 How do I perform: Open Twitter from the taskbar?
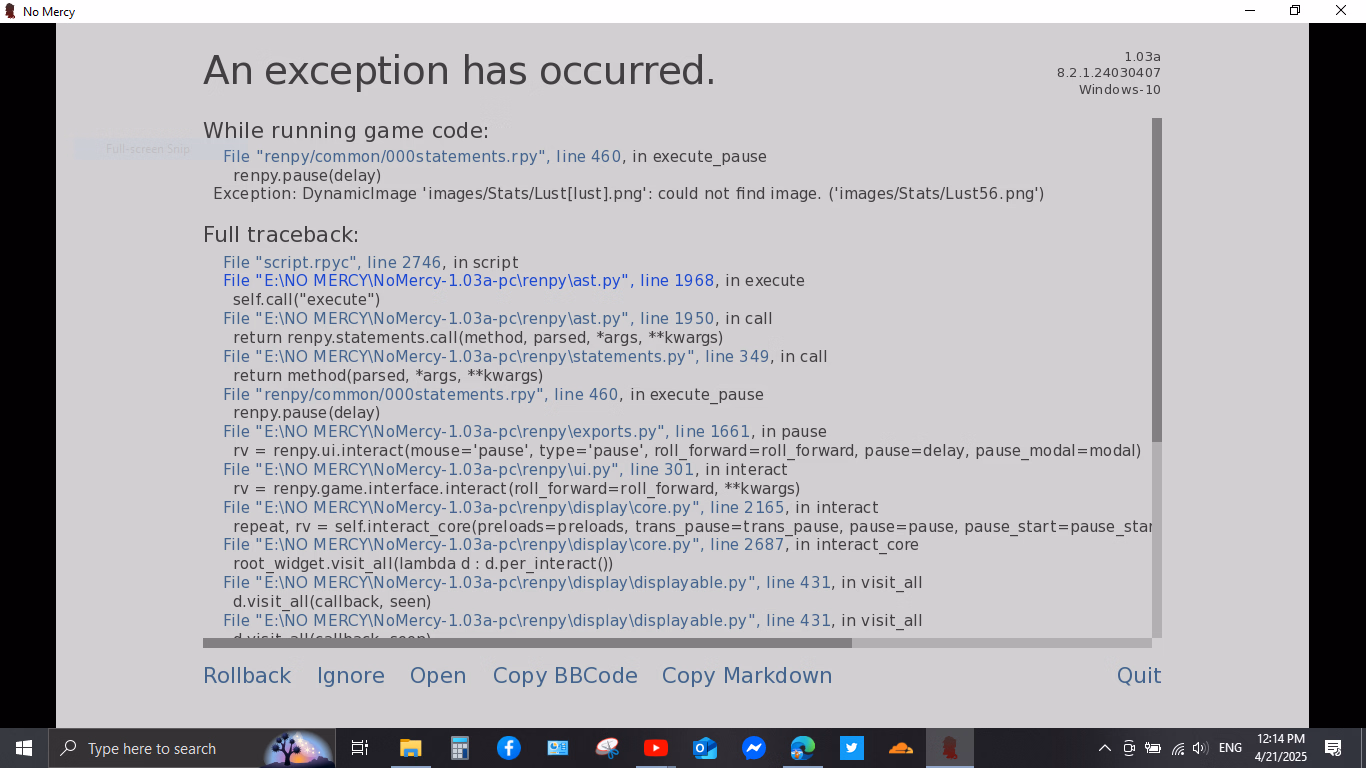point(852,748)
